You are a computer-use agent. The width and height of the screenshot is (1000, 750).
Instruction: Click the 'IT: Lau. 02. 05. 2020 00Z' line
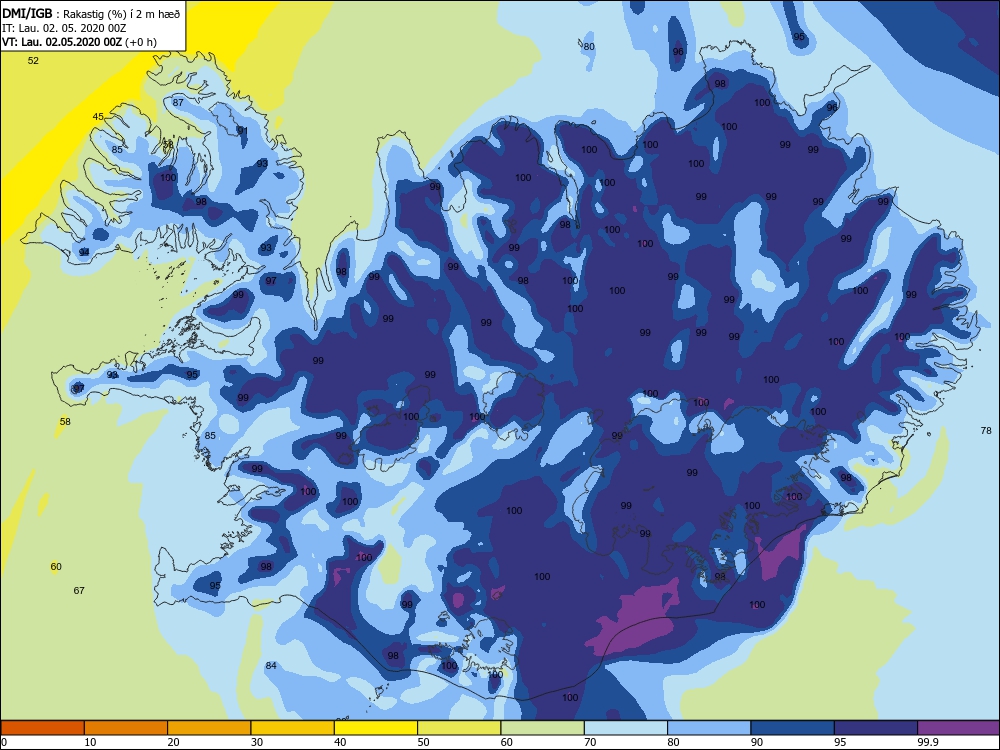click(x=64, y=28)
